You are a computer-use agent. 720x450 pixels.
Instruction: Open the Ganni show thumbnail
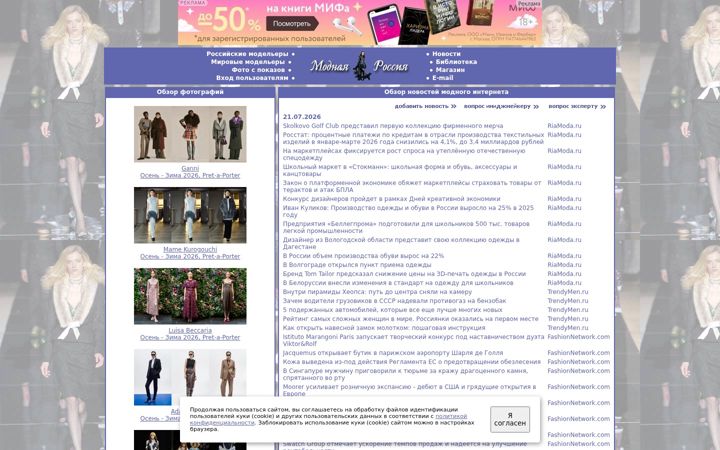[x=190, y=134]
